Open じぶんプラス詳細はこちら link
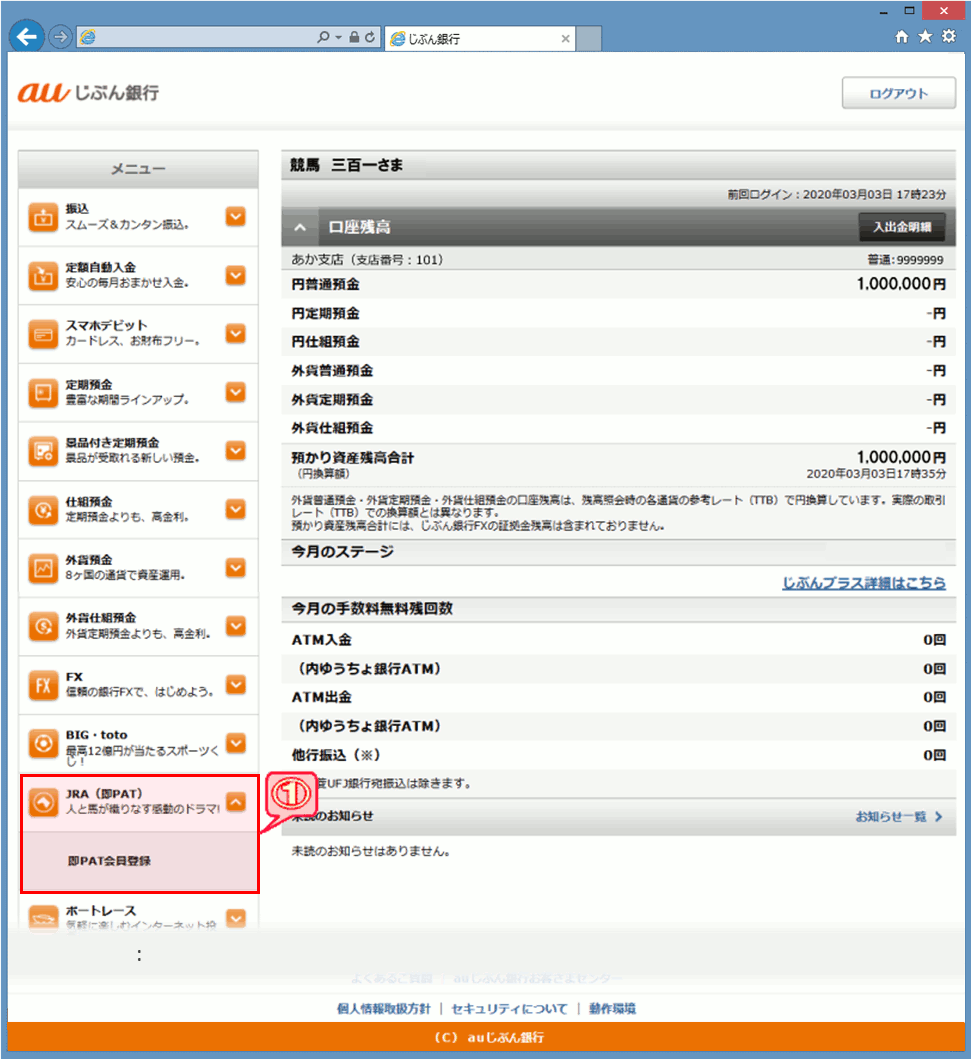Screen dimensions: 971x1059 (x=864, y=583)
